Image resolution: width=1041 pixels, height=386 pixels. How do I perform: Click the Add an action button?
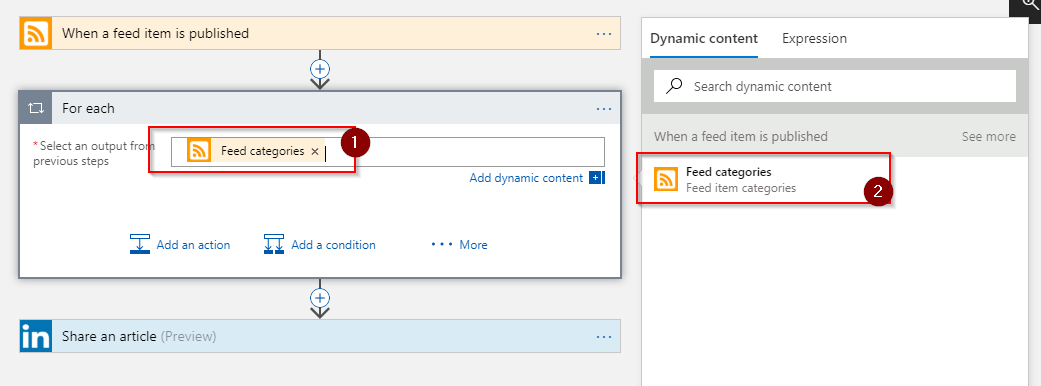[180, 244]
